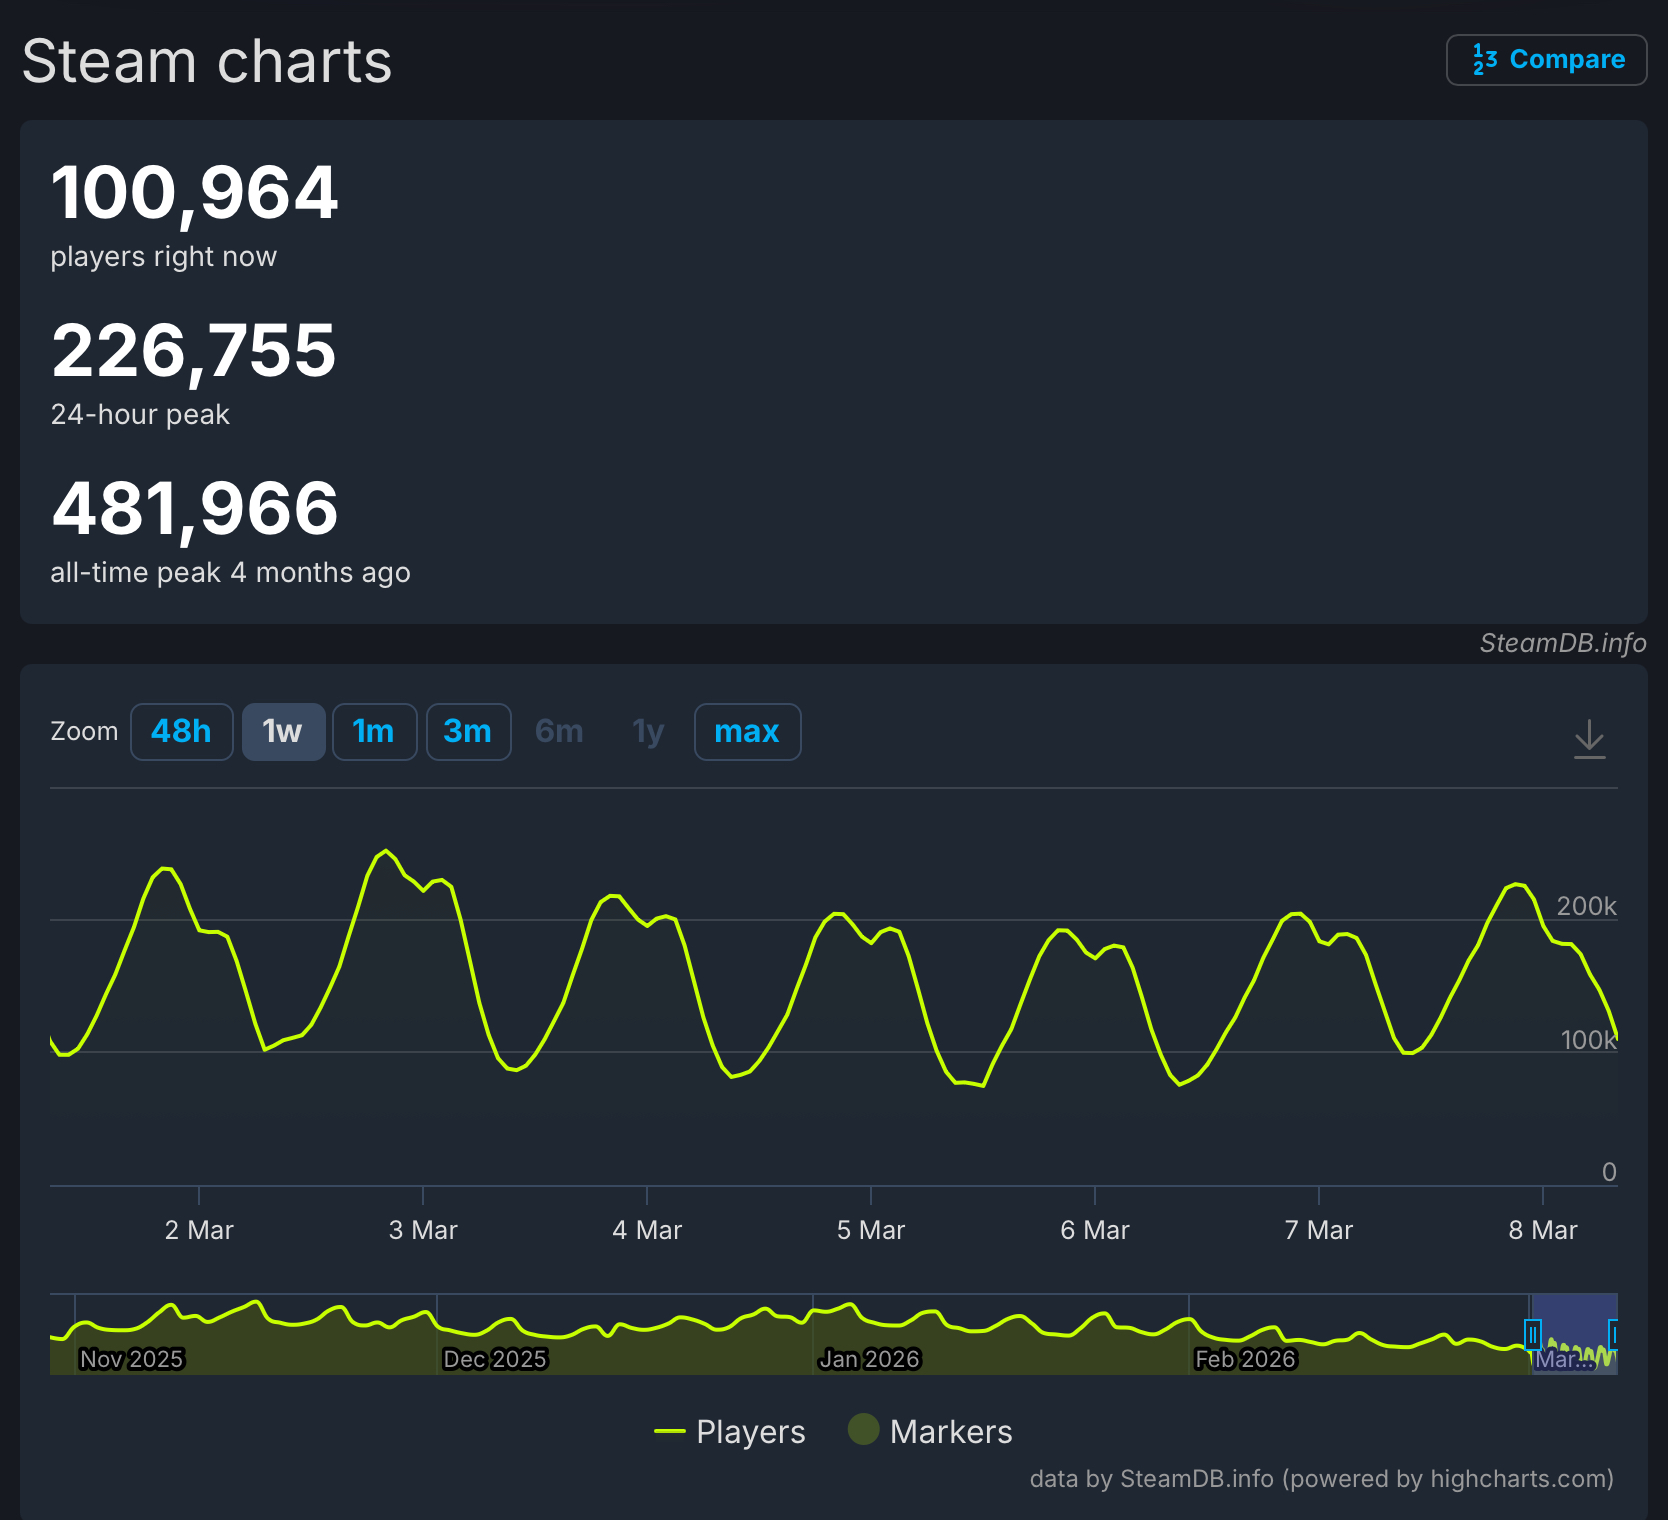Set chart zoom to 48h

tap(181, 732)
